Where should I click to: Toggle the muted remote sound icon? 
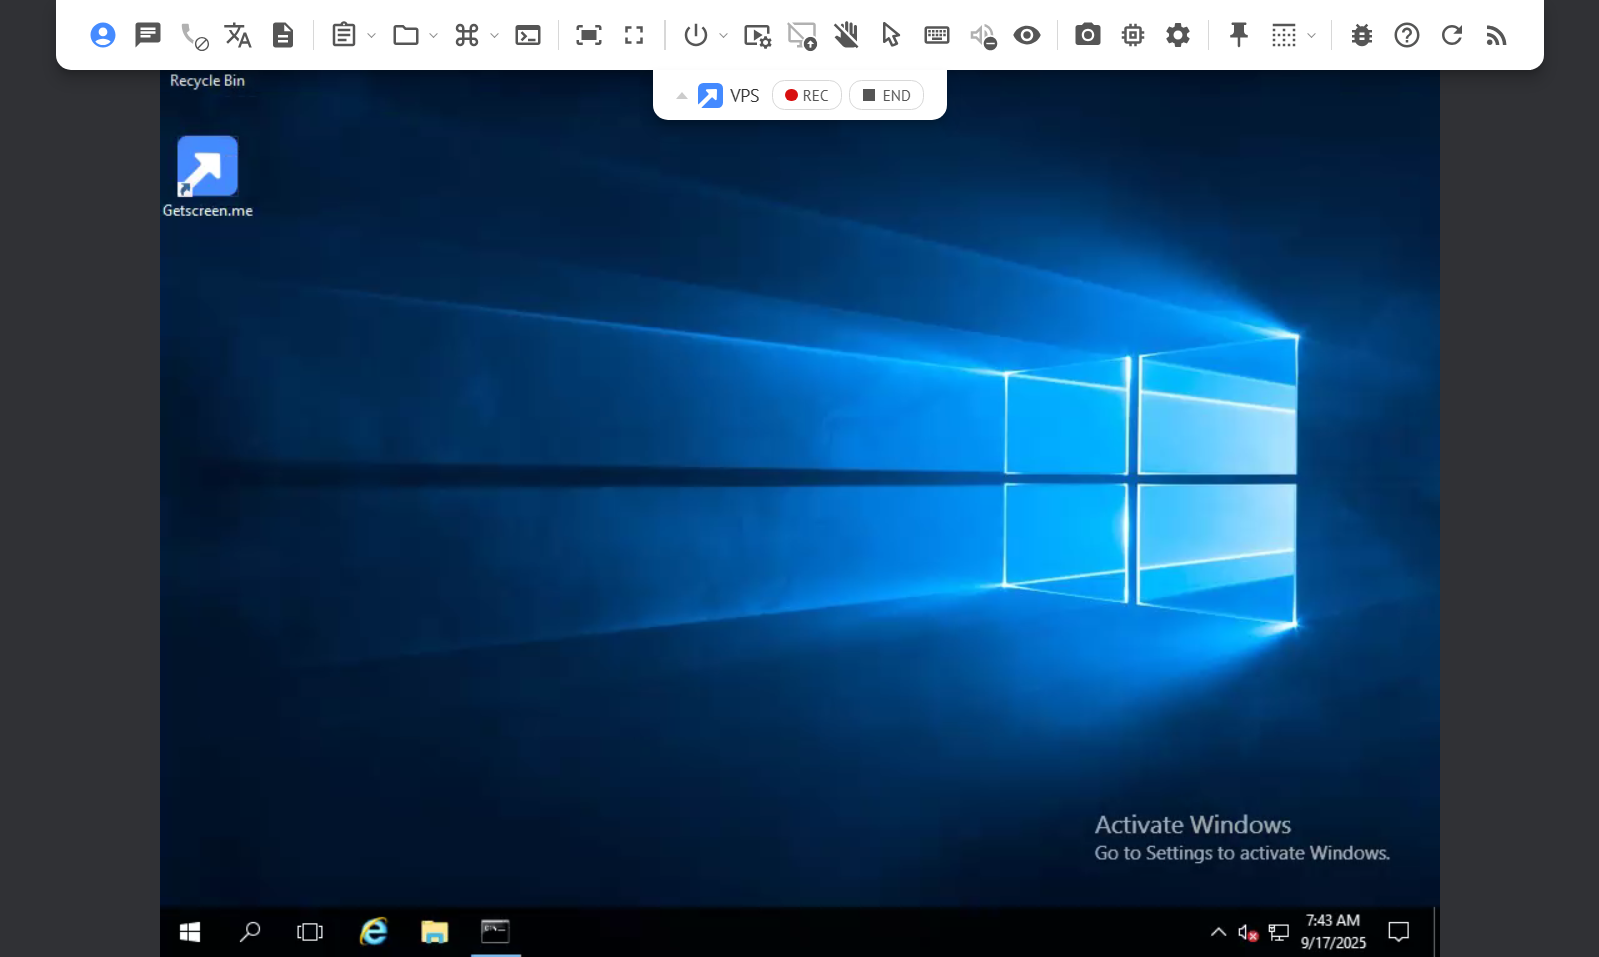click(982, 35)
